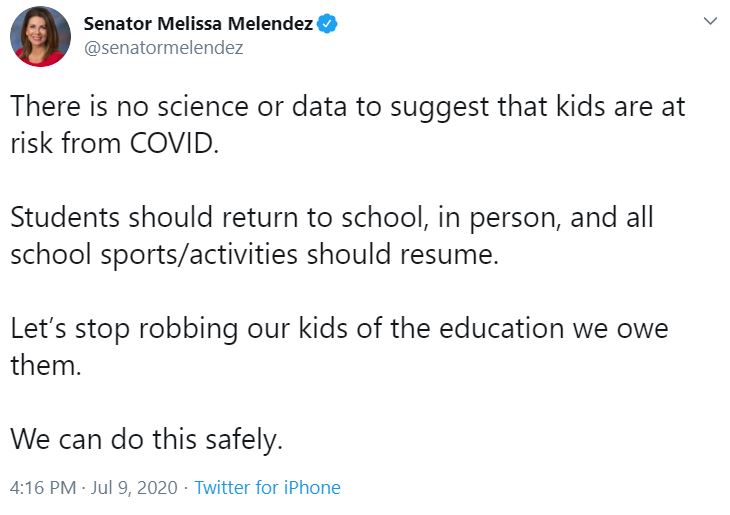Click the word "COVID" in the tweet
The width and height of the screenshot is (730, 515).
170,143
